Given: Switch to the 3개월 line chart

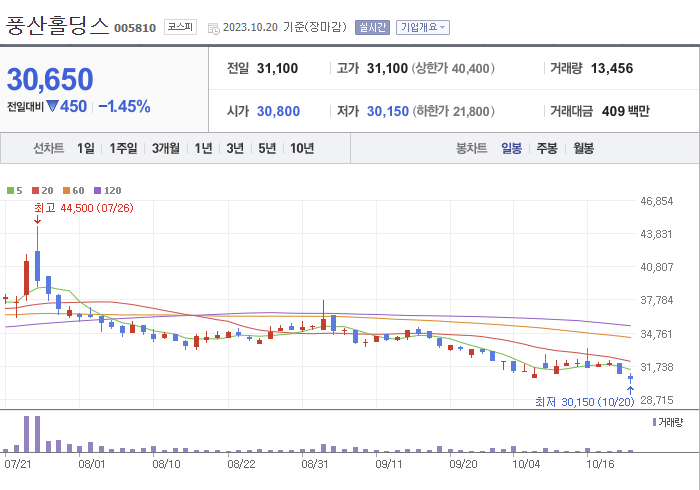Looking at the screenshot, I should (x=166, y=148).
